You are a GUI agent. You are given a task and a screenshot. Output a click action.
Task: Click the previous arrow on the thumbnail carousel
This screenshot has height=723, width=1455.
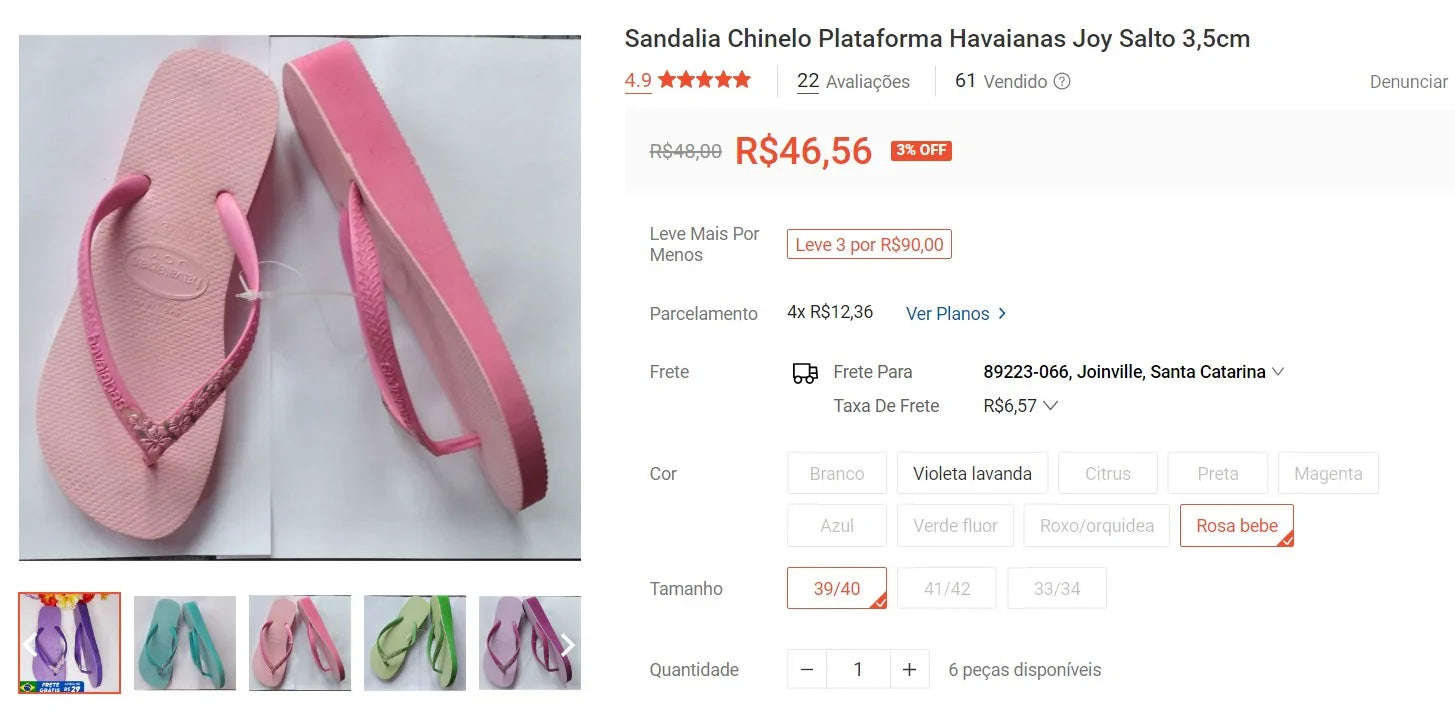(x=30, y=644)
